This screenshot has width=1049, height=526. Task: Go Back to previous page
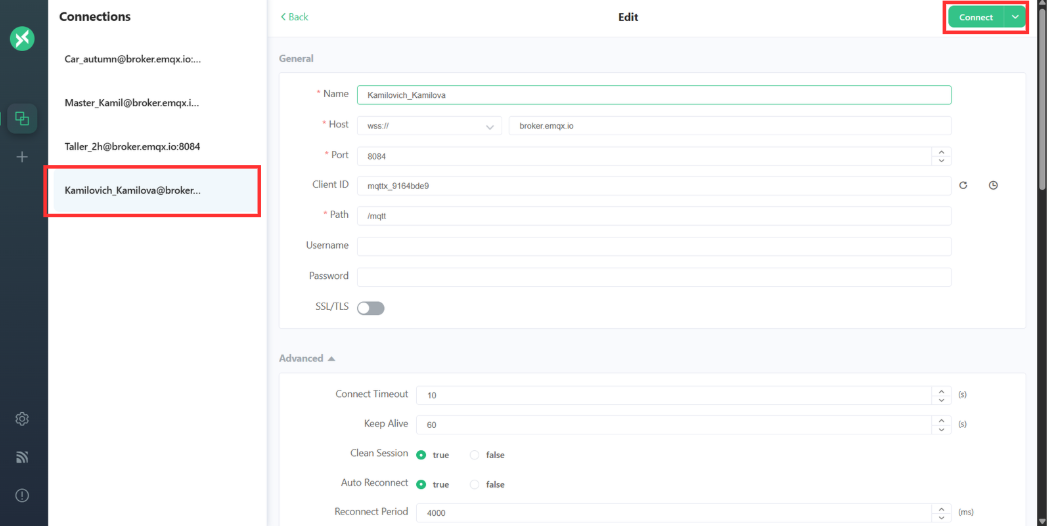coord(294,17)
